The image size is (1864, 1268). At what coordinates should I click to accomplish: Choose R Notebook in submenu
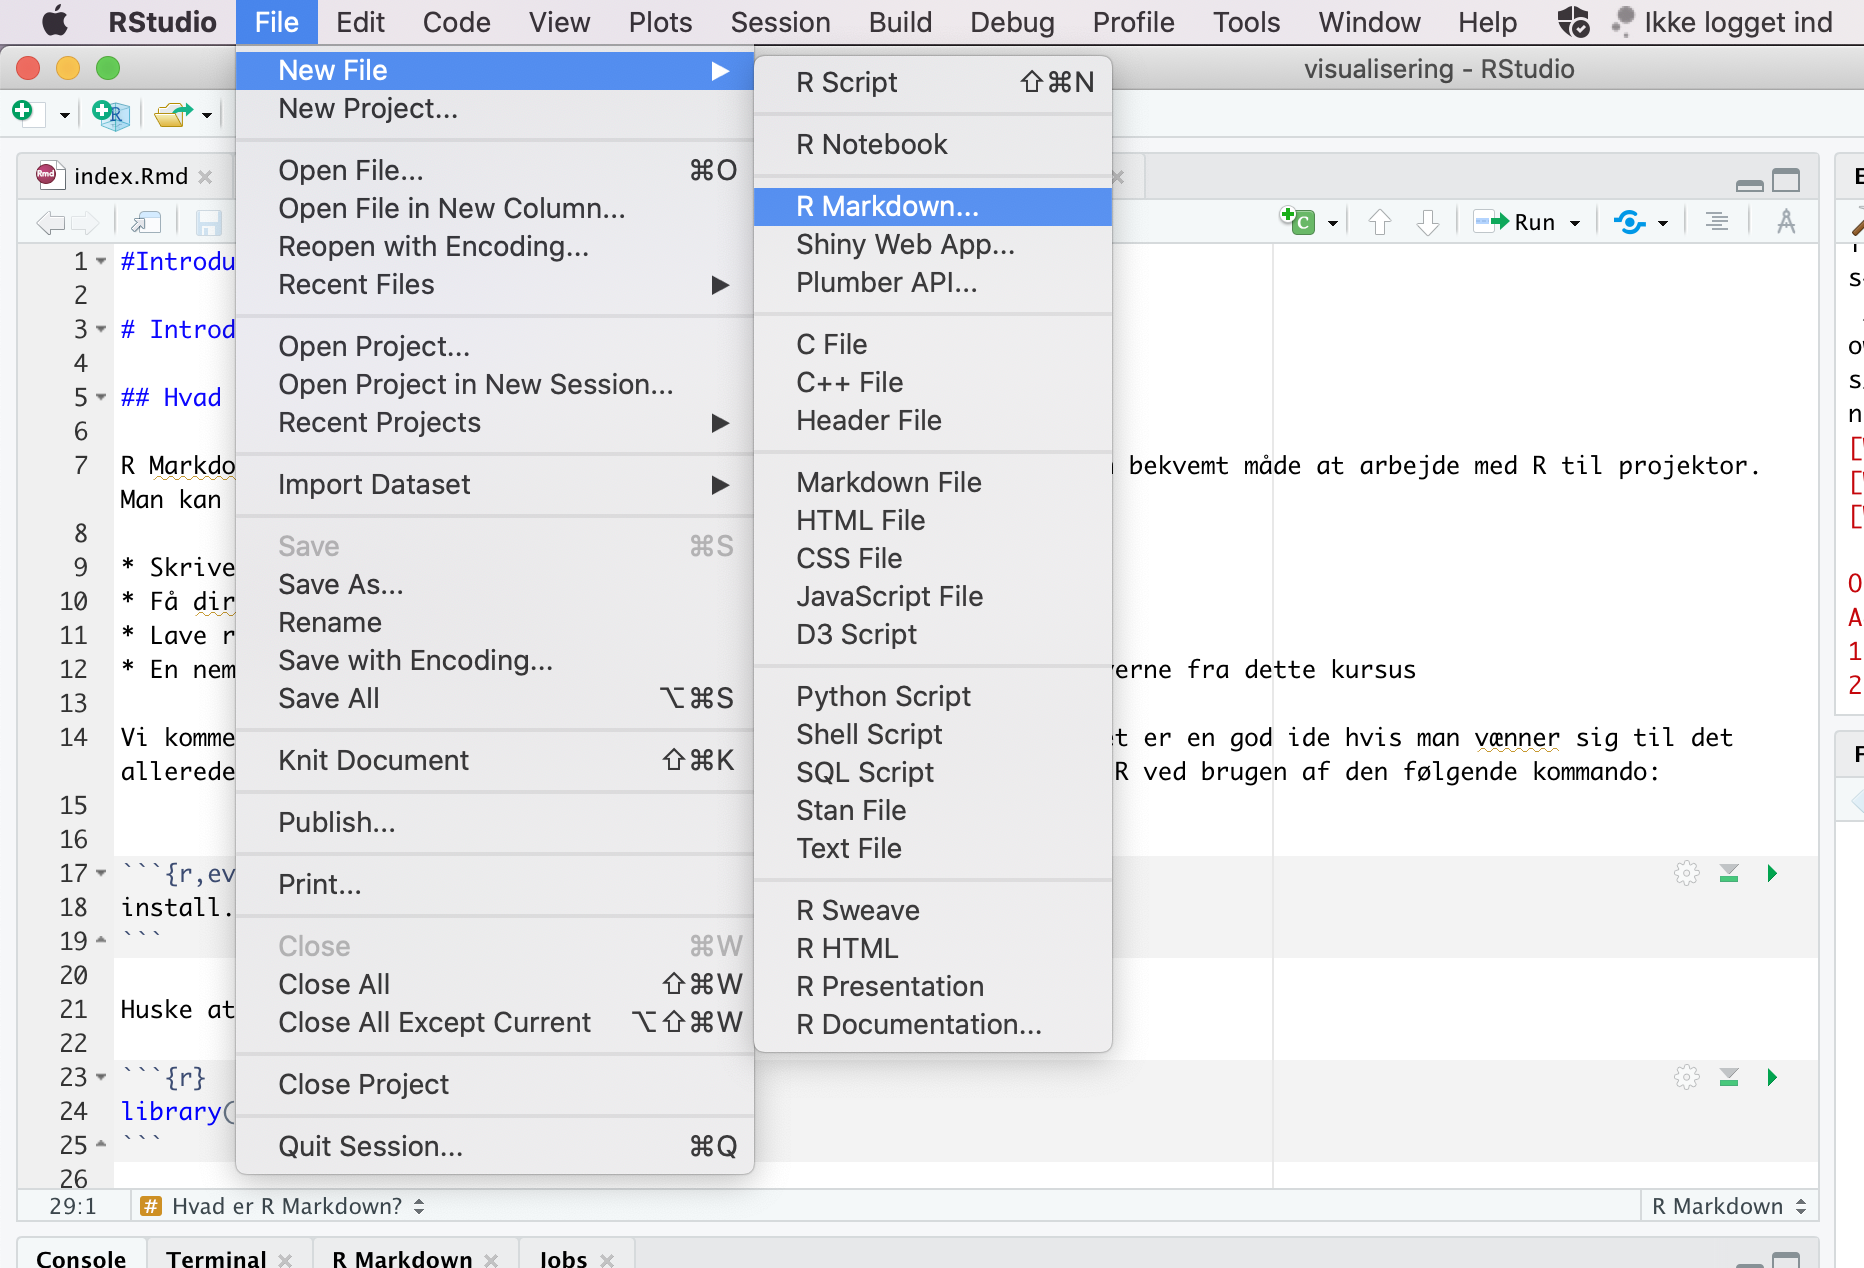tap(932, 145)
